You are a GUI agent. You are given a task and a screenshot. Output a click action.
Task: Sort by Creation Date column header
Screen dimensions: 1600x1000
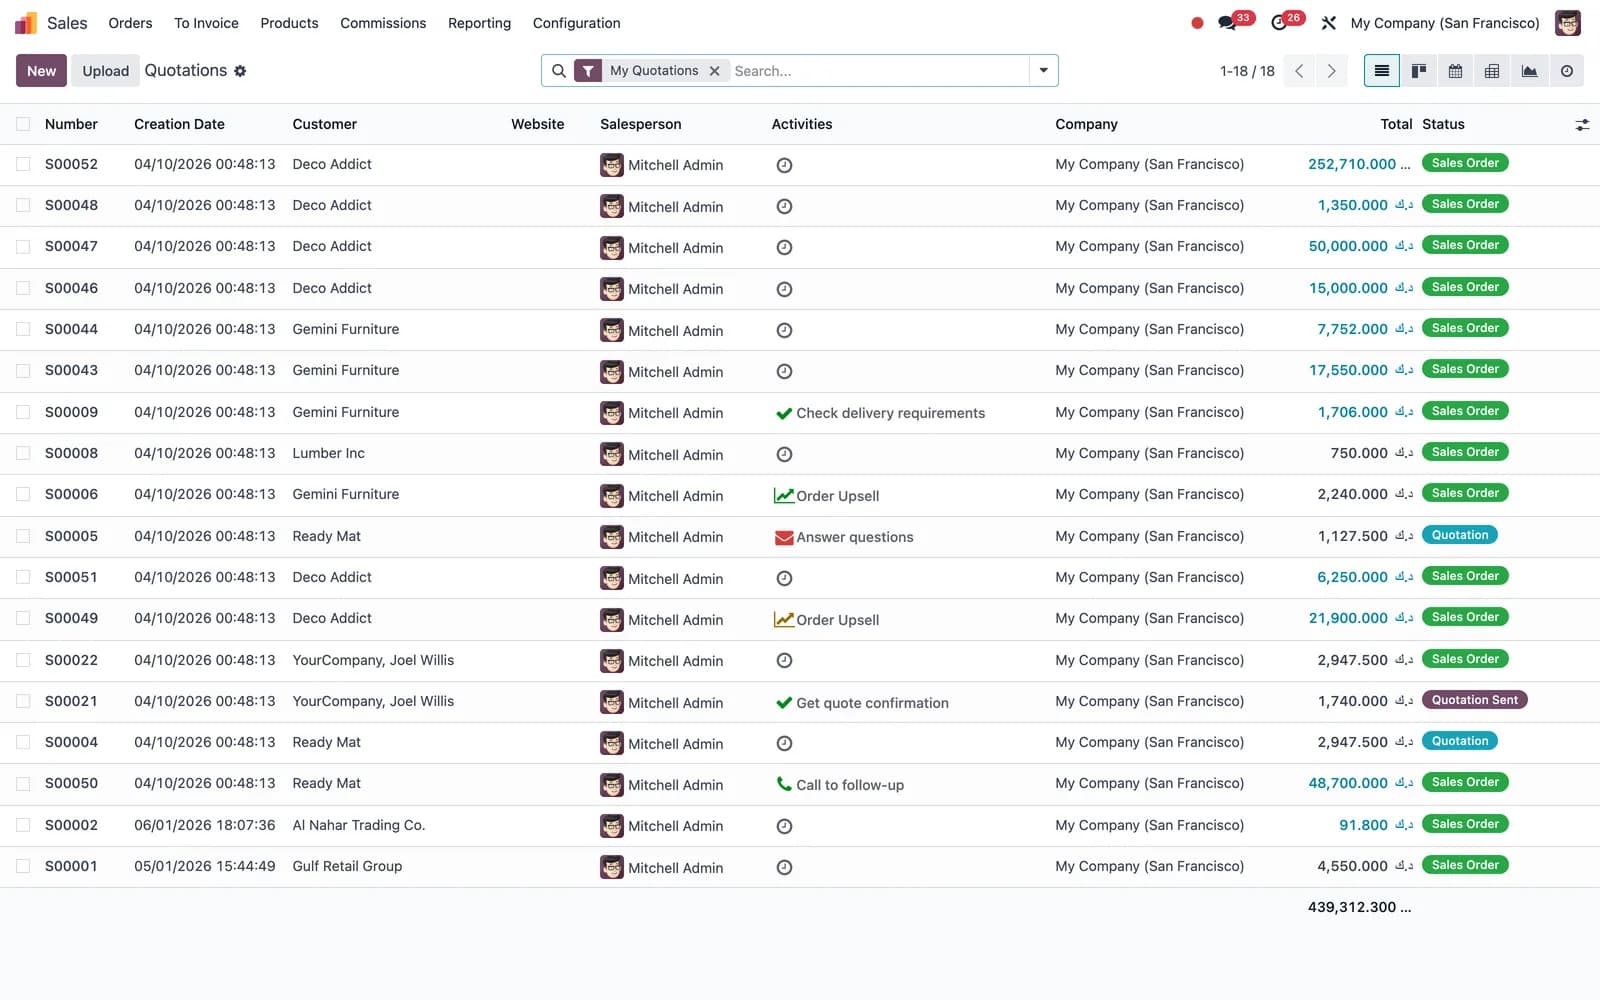(x=179, y=124)
